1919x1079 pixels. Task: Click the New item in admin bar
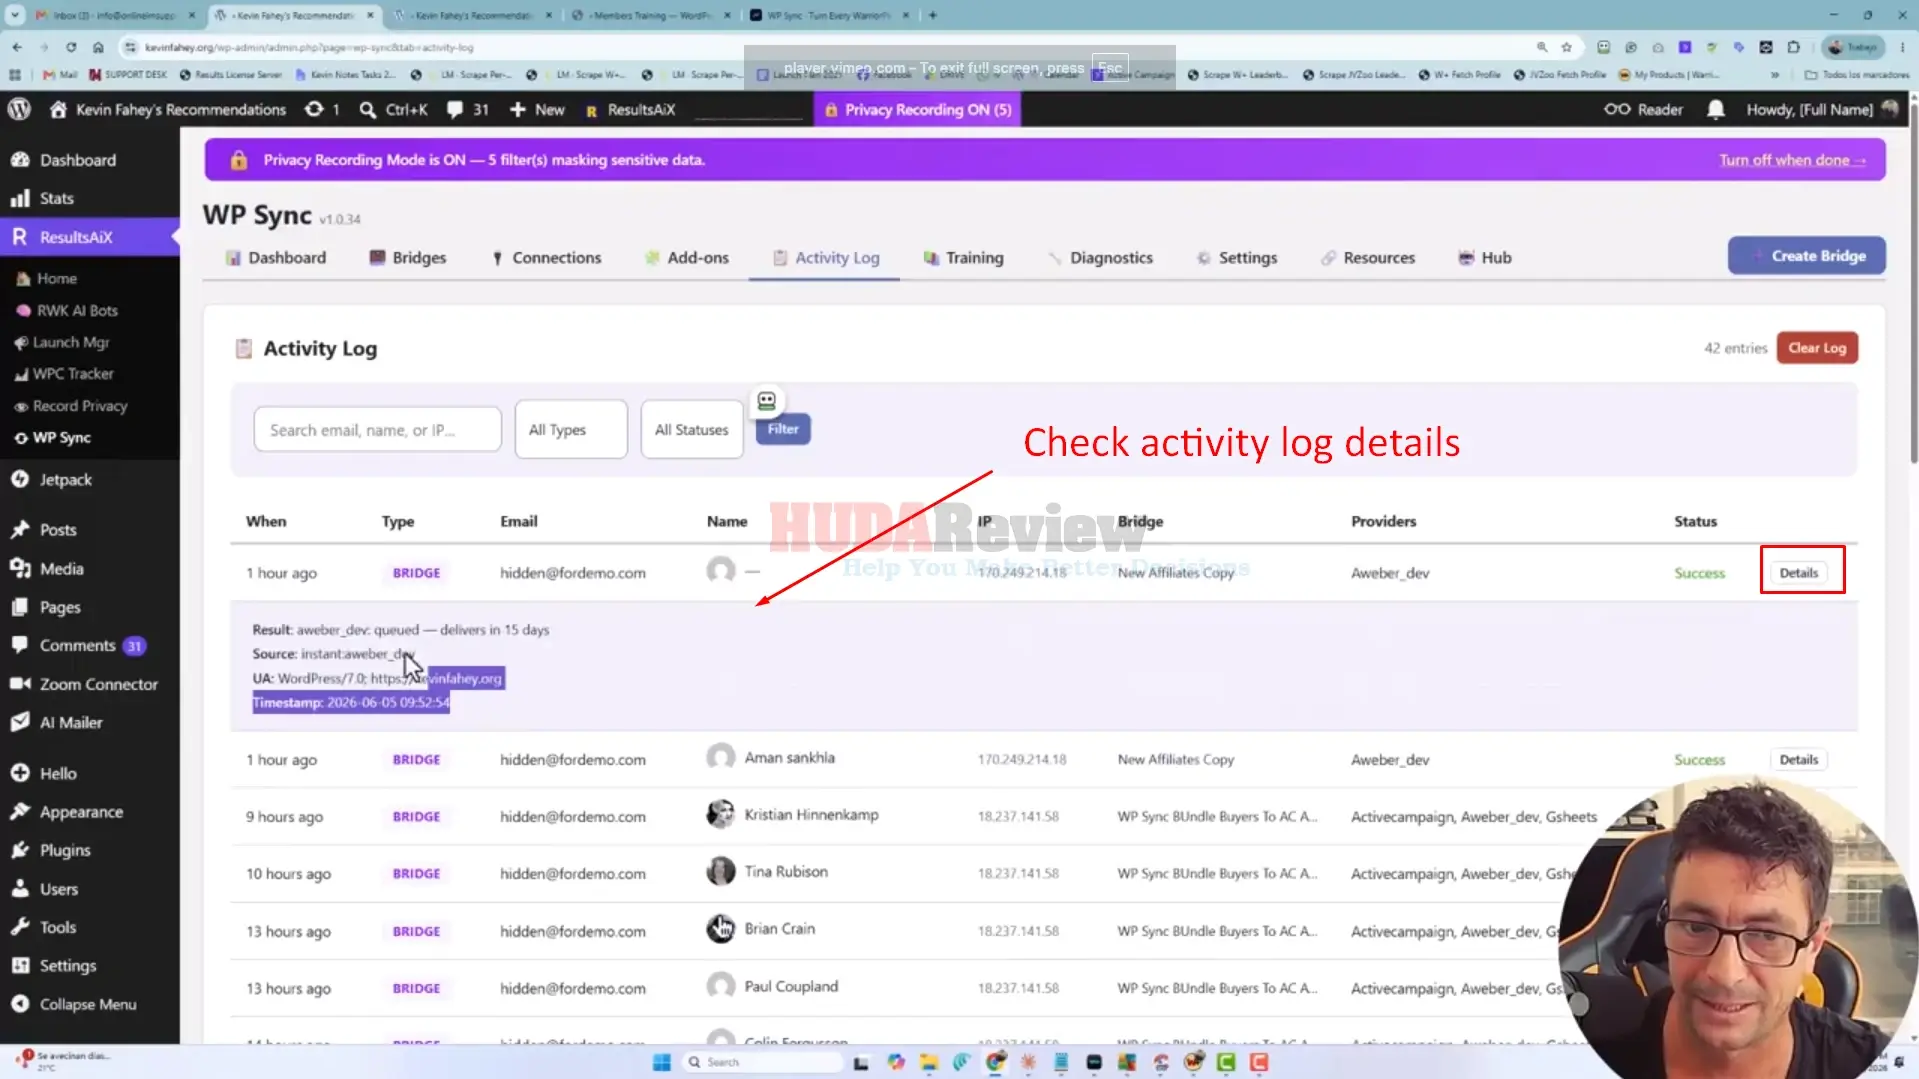click(537, 109)
